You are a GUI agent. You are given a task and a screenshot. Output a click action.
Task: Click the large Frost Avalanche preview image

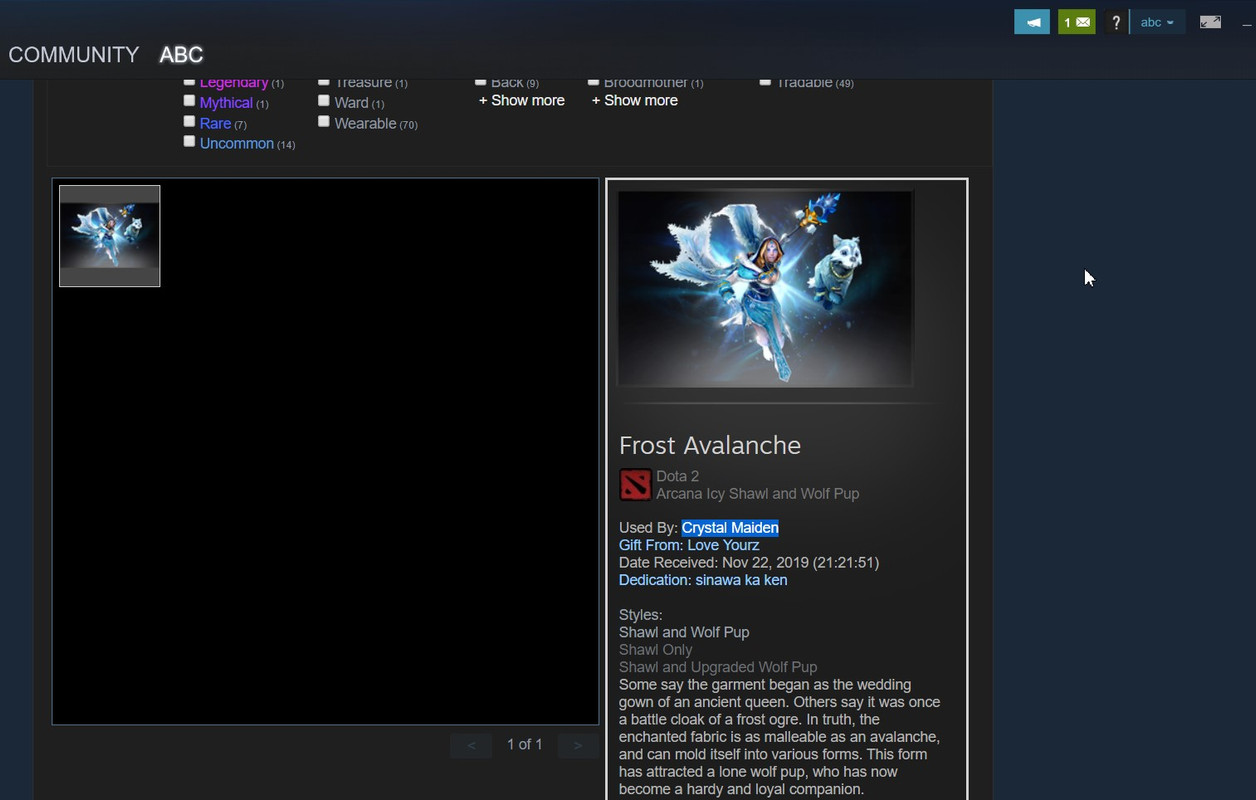pos(765,288)
